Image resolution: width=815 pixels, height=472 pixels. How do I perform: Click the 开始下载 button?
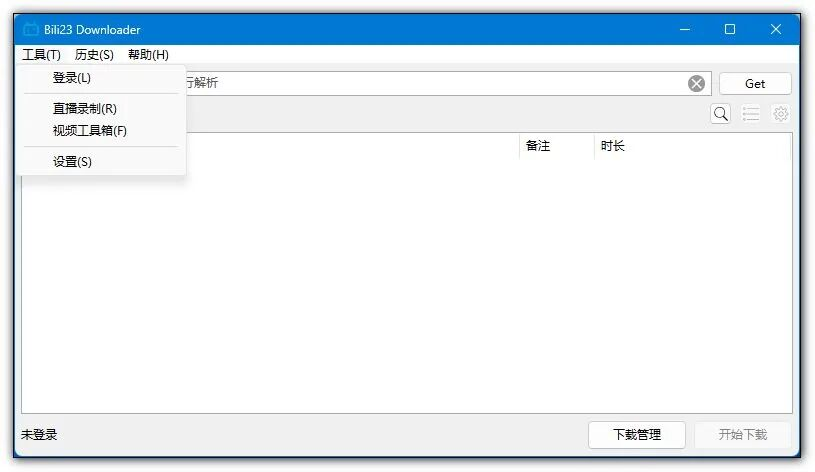[x=742, y=434]
